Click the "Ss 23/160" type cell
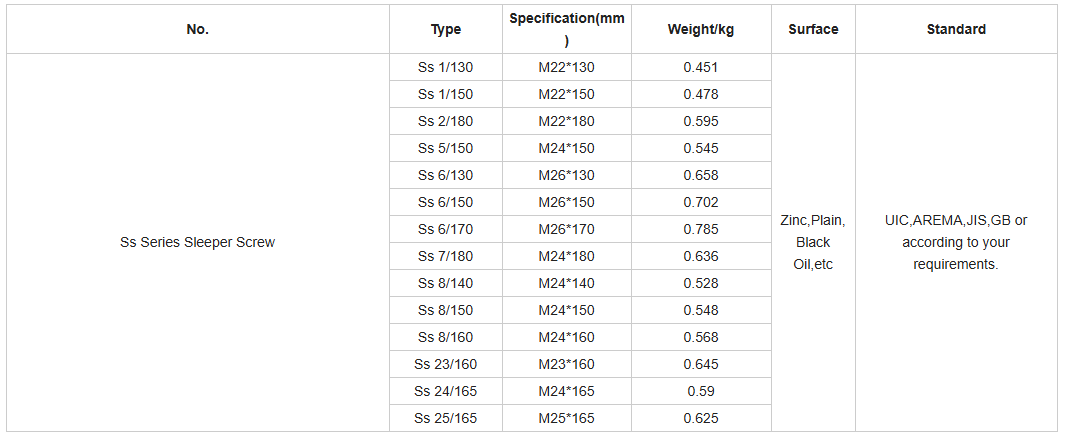The height and width of the screenshot is (434, 1066). 445,364
